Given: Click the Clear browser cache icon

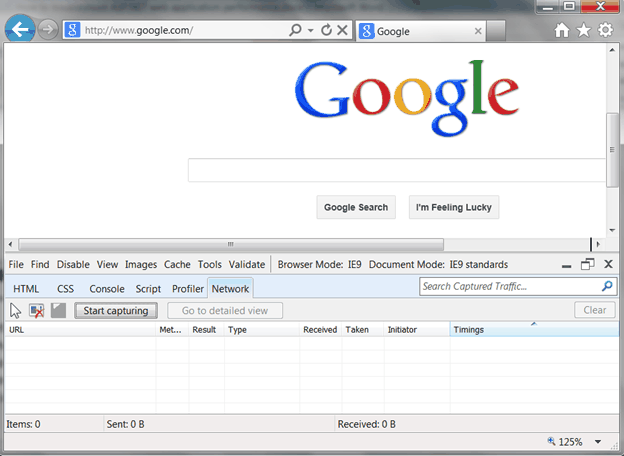Looking at the screenshot, I should point(37,311).
